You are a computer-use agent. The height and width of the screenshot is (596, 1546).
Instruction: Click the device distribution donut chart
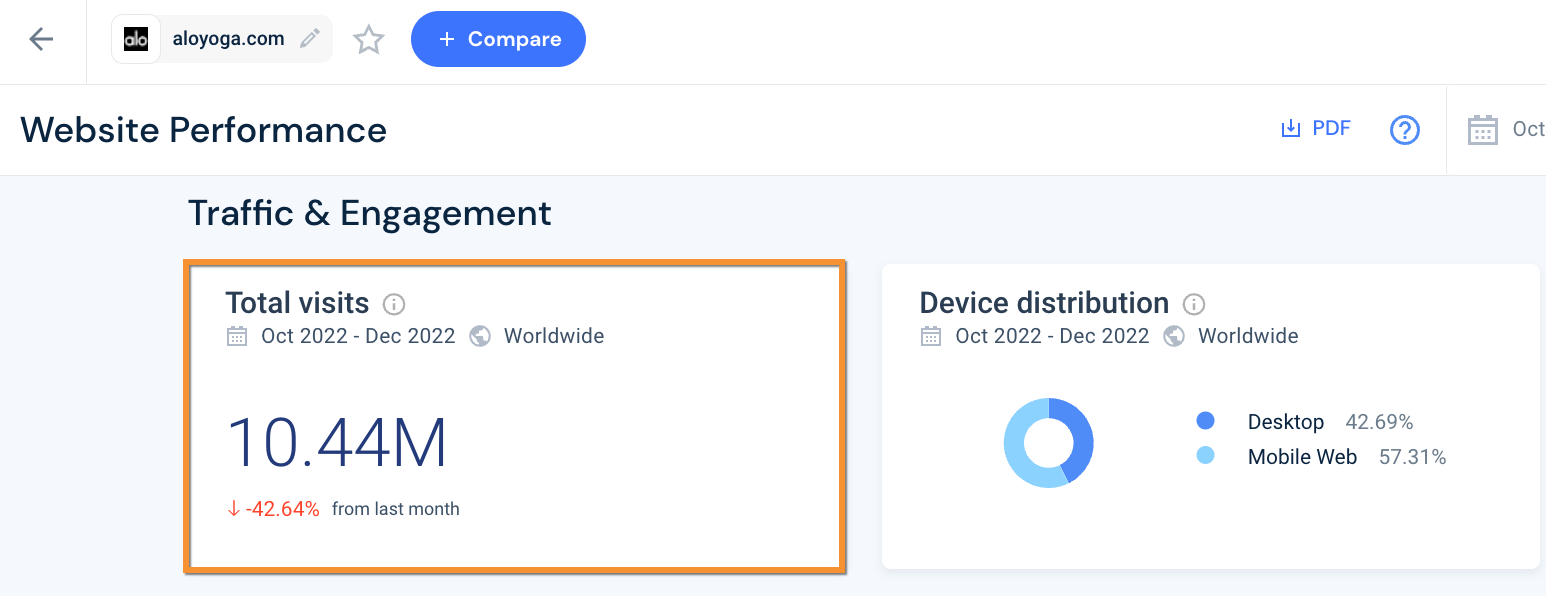1049,443
